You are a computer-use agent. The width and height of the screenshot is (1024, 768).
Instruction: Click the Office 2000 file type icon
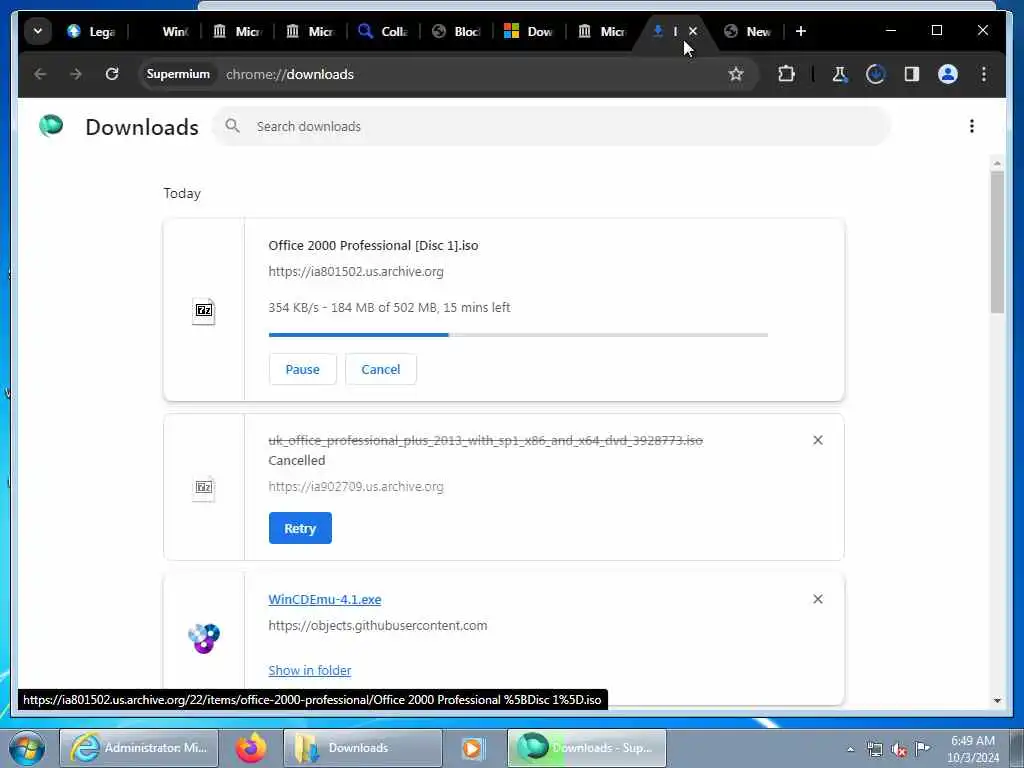coord(204,310)
